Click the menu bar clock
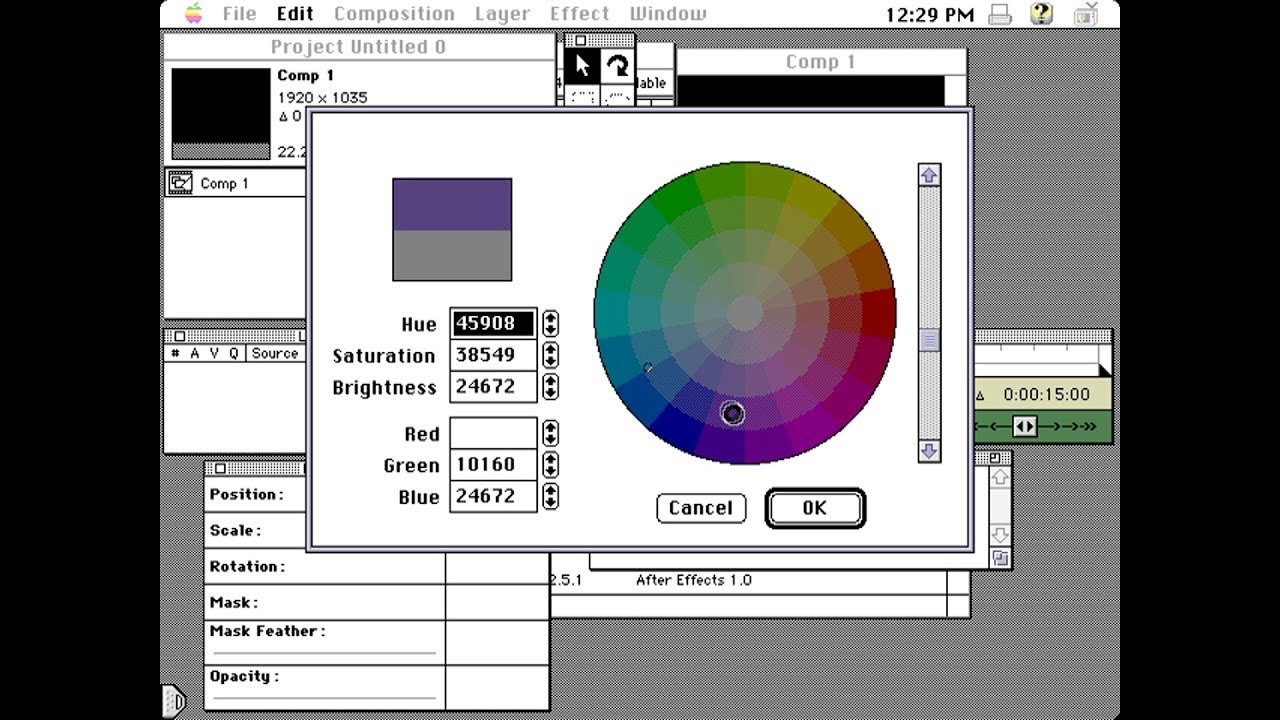The height and width of the screenshot is (720, 1280). point(929,14)
